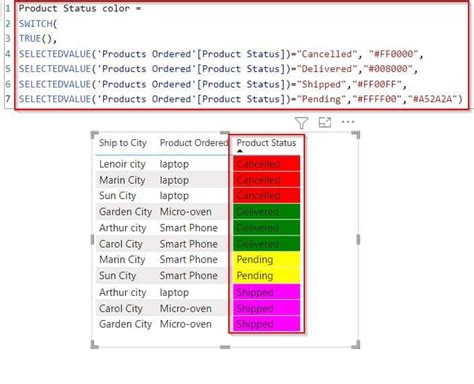Click the TRUE() line in formula
This screenshot has width=474, height=384.
[38, 39]
